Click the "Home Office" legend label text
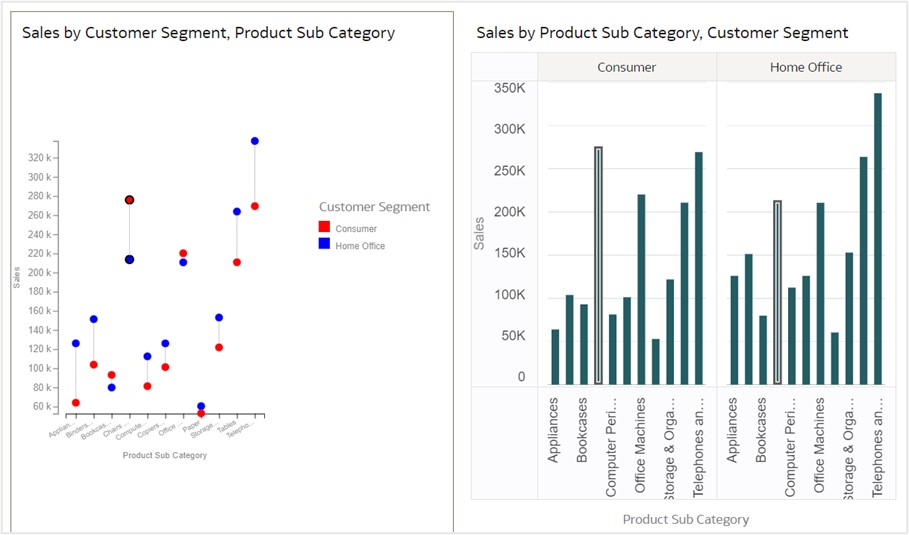This screenshot has width=909, height=535. coord(360,245)
